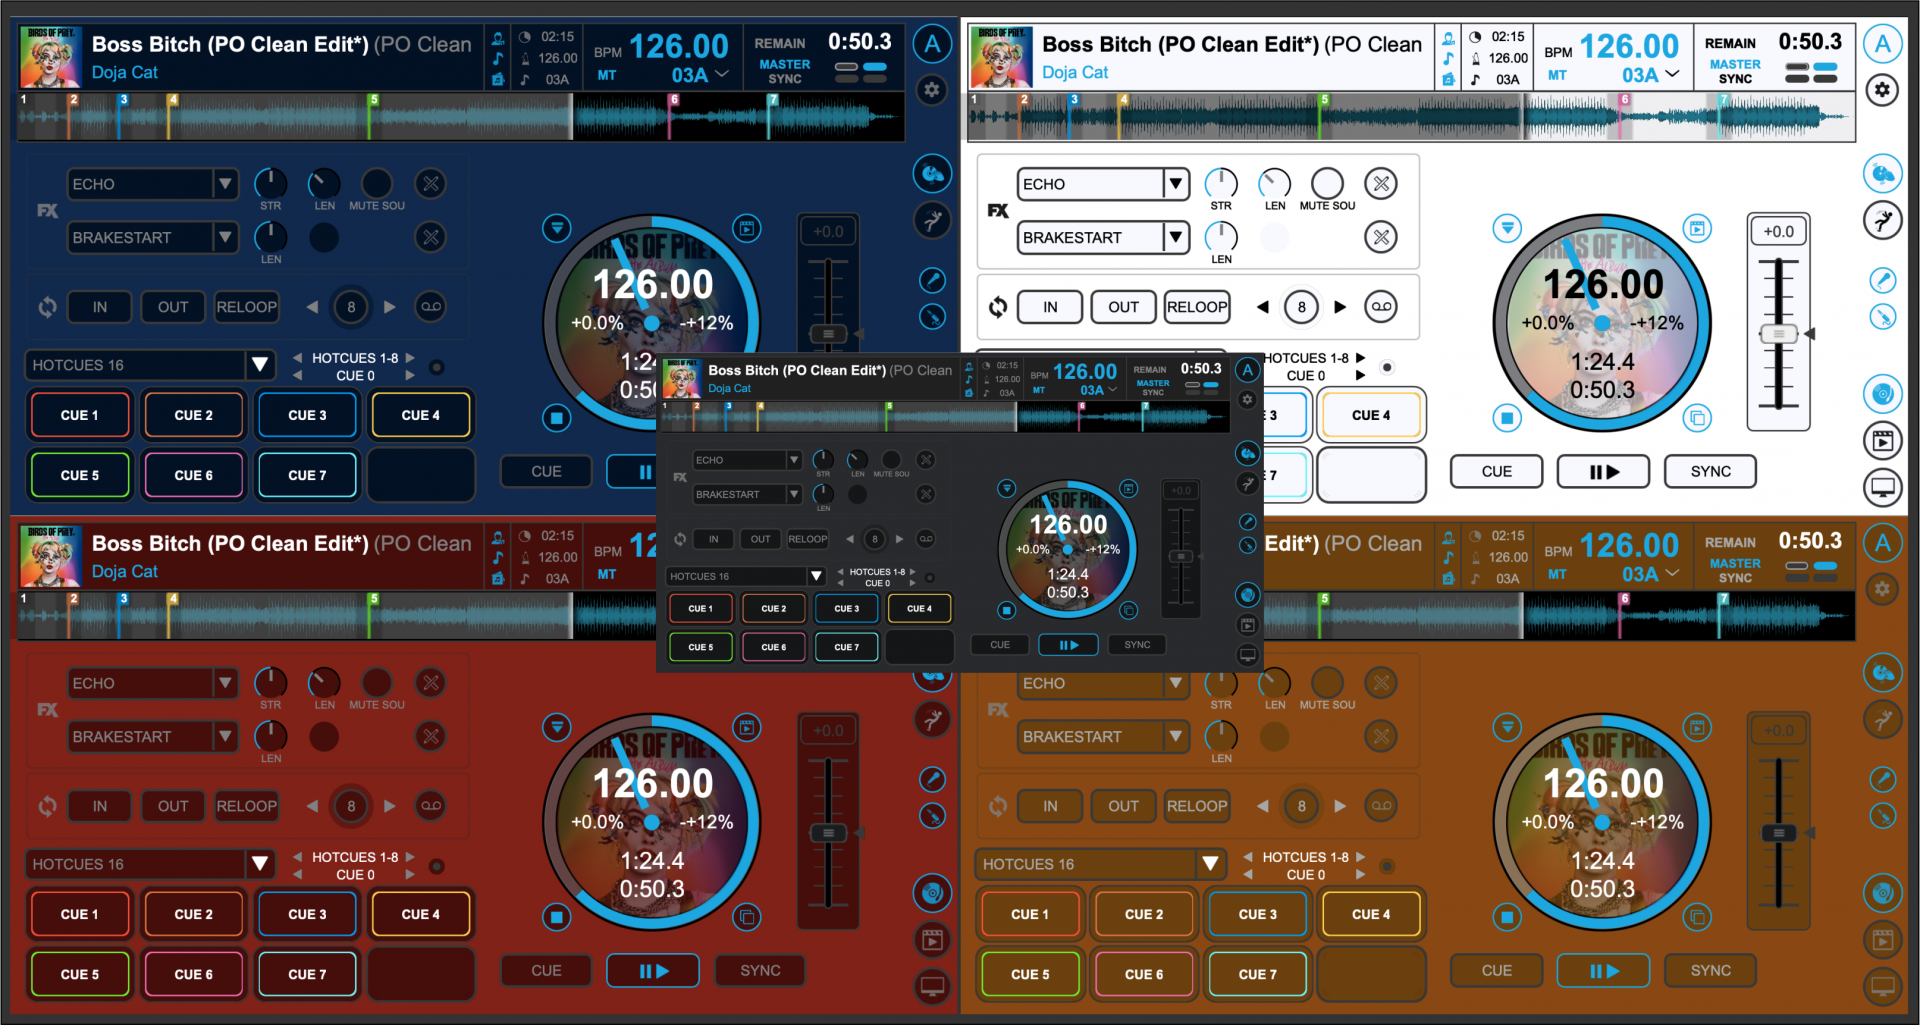The image size is (1920, 1025).
Task: Open scratch turntable icon in white skin
Action: click(1882, 174)
